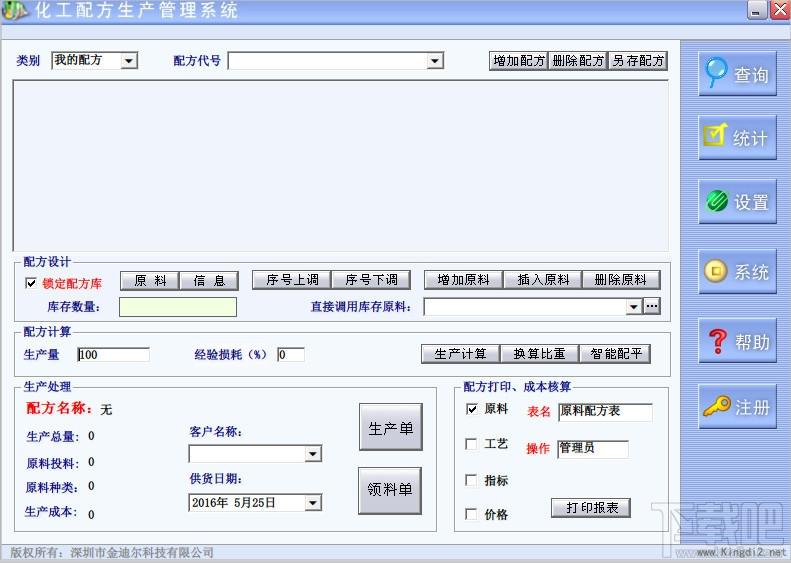The width and height of the screenshot is (791, 563).
Task: Open the 查询 query sidebar button
Action: (x=737, y=74)
